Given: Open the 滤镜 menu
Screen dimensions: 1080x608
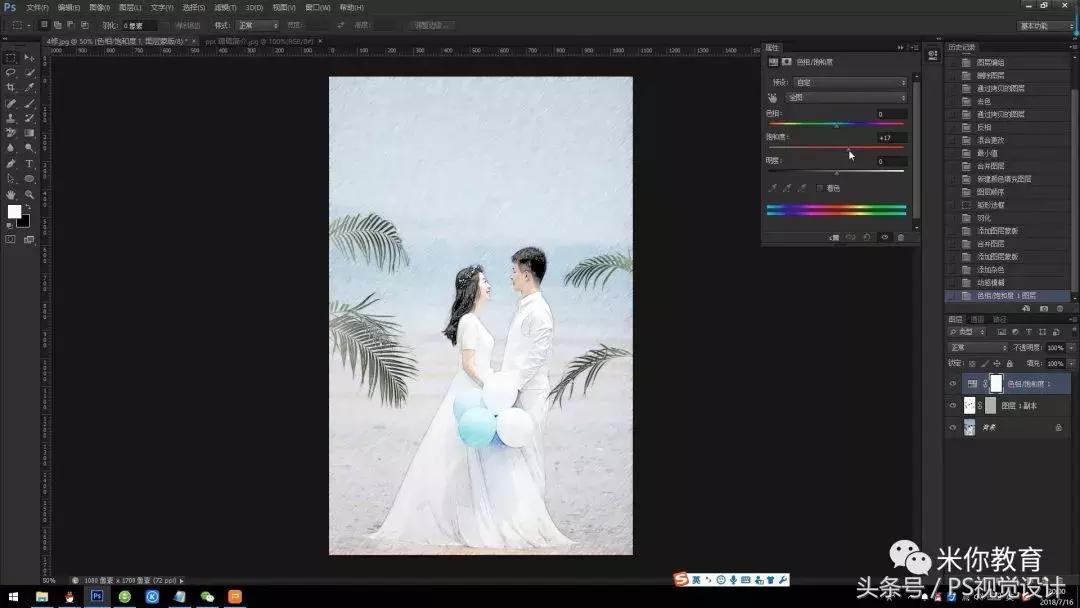Looking at the screenshot, I should pyautogui.click(x=222, y=7).
